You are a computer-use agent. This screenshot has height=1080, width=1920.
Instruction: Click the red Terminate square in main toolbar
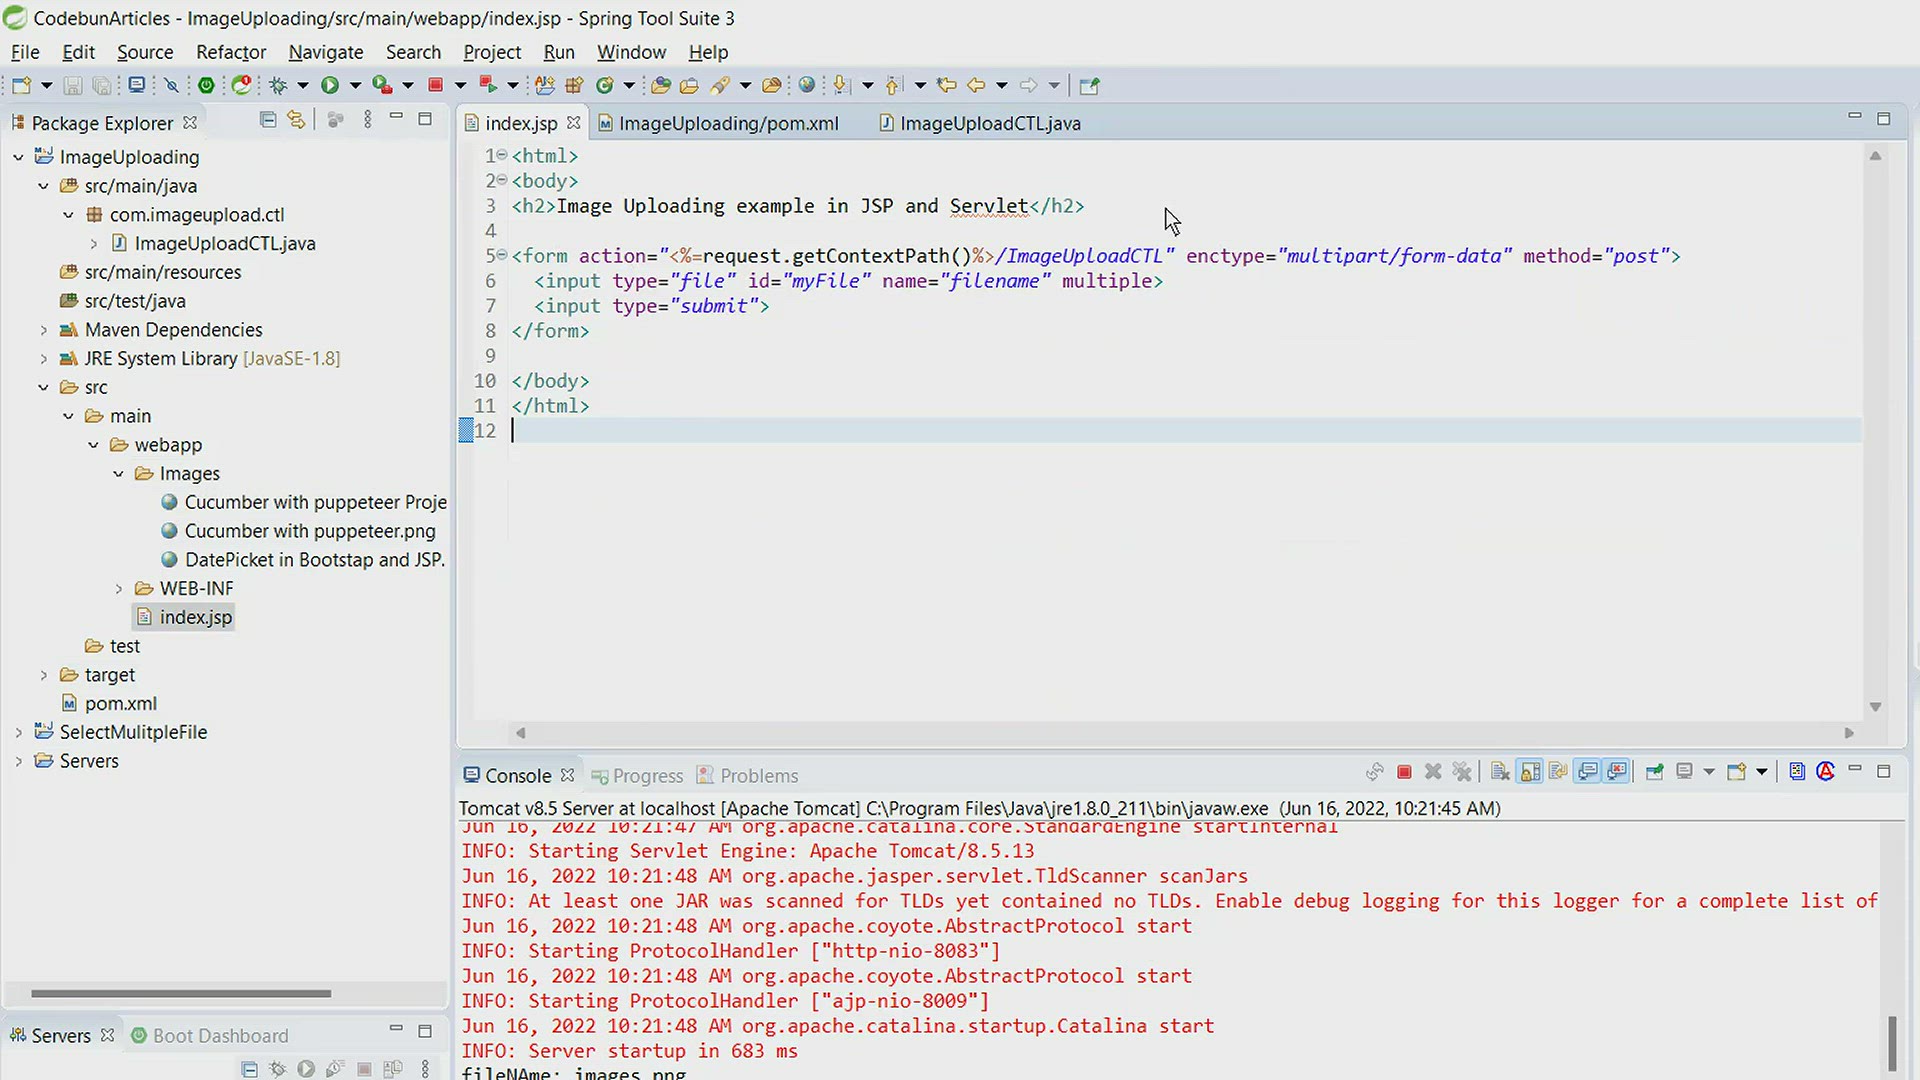(435, 86)
